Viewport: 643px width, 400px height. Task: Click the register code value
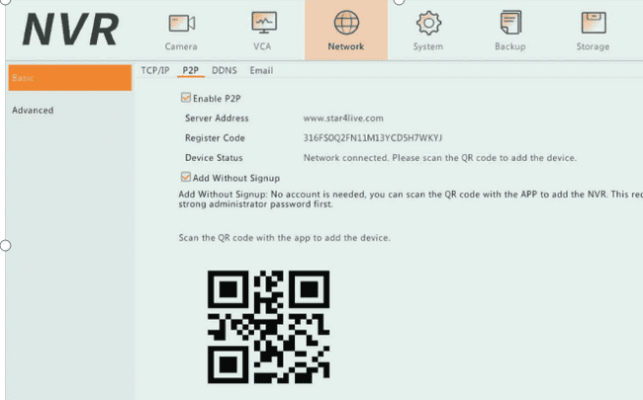372,138
